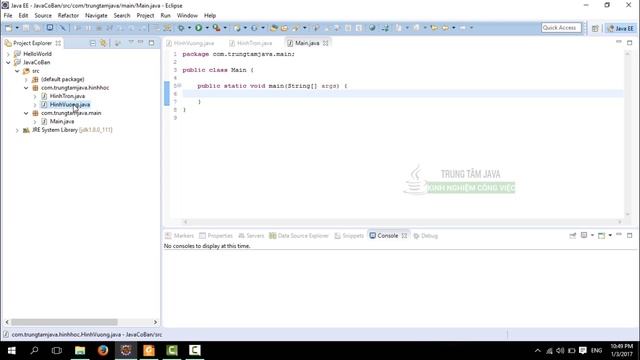Open the New Java Class dropdown arrow
Viewport: 640px width, 360px height.
(x=262, y=28)
